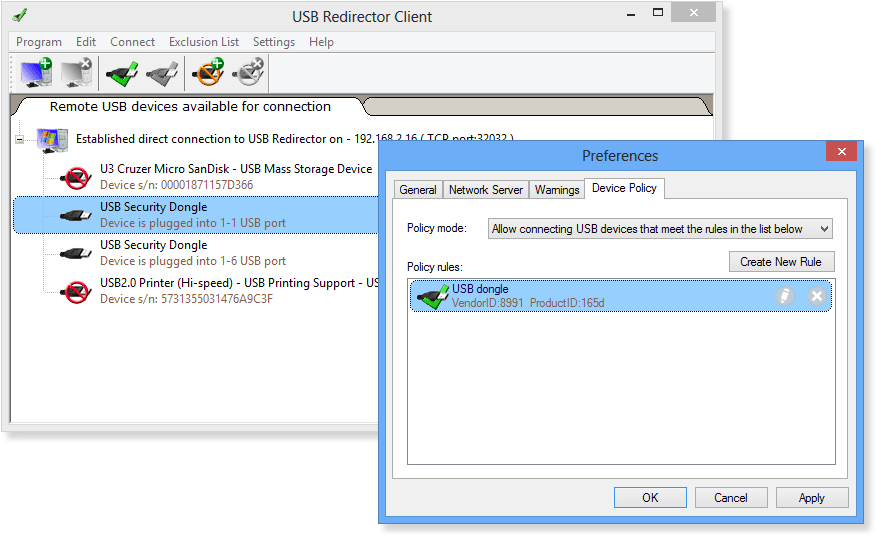The width and height of the screenshot is (888, 548).
Task: Select the inactive grey tab beside Remote USB devices
Action: (x=537, y=106)
